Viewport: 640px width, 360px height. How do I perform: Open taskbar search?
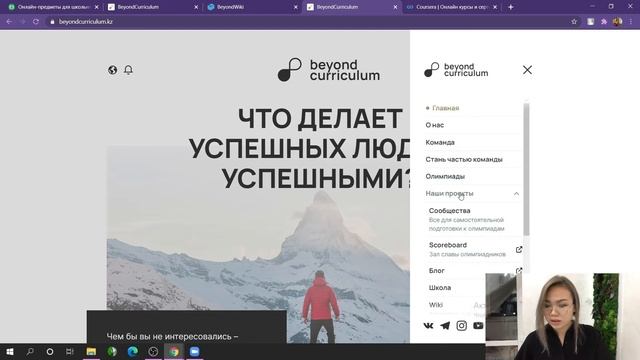click(30, 351)
